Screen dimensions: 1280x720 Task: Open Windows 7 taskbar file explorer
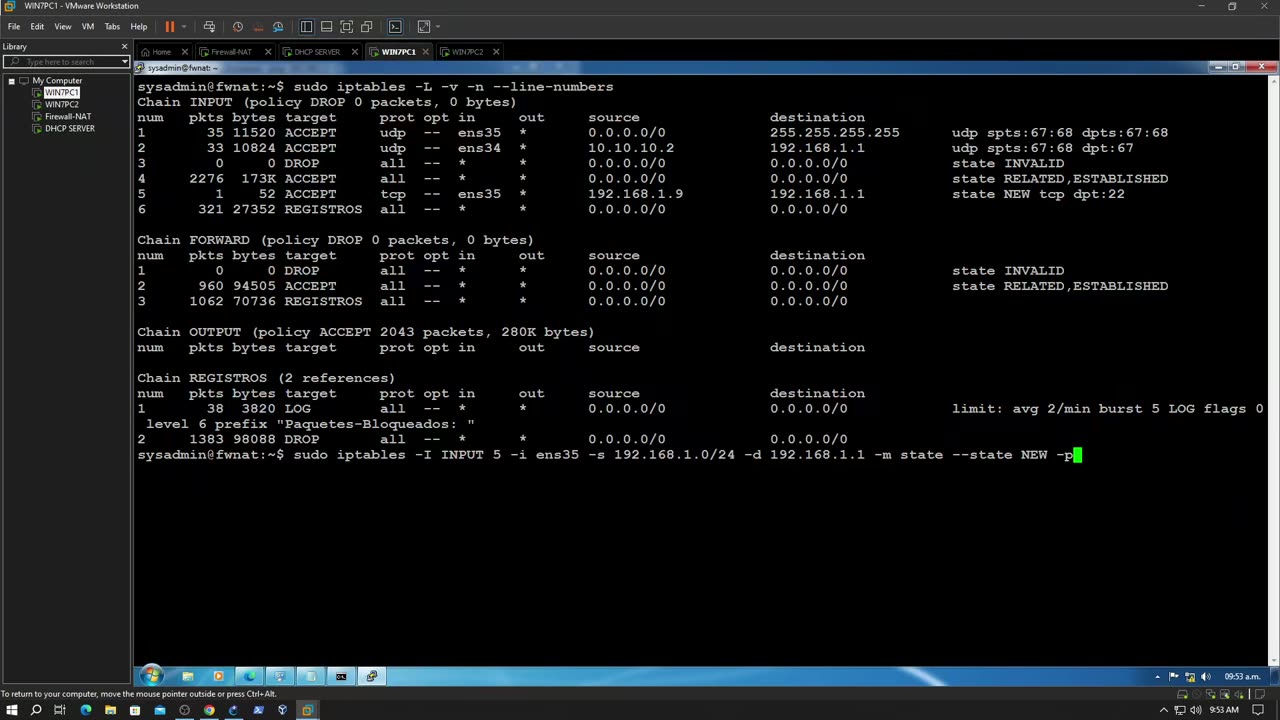click(x=187, y=676)
